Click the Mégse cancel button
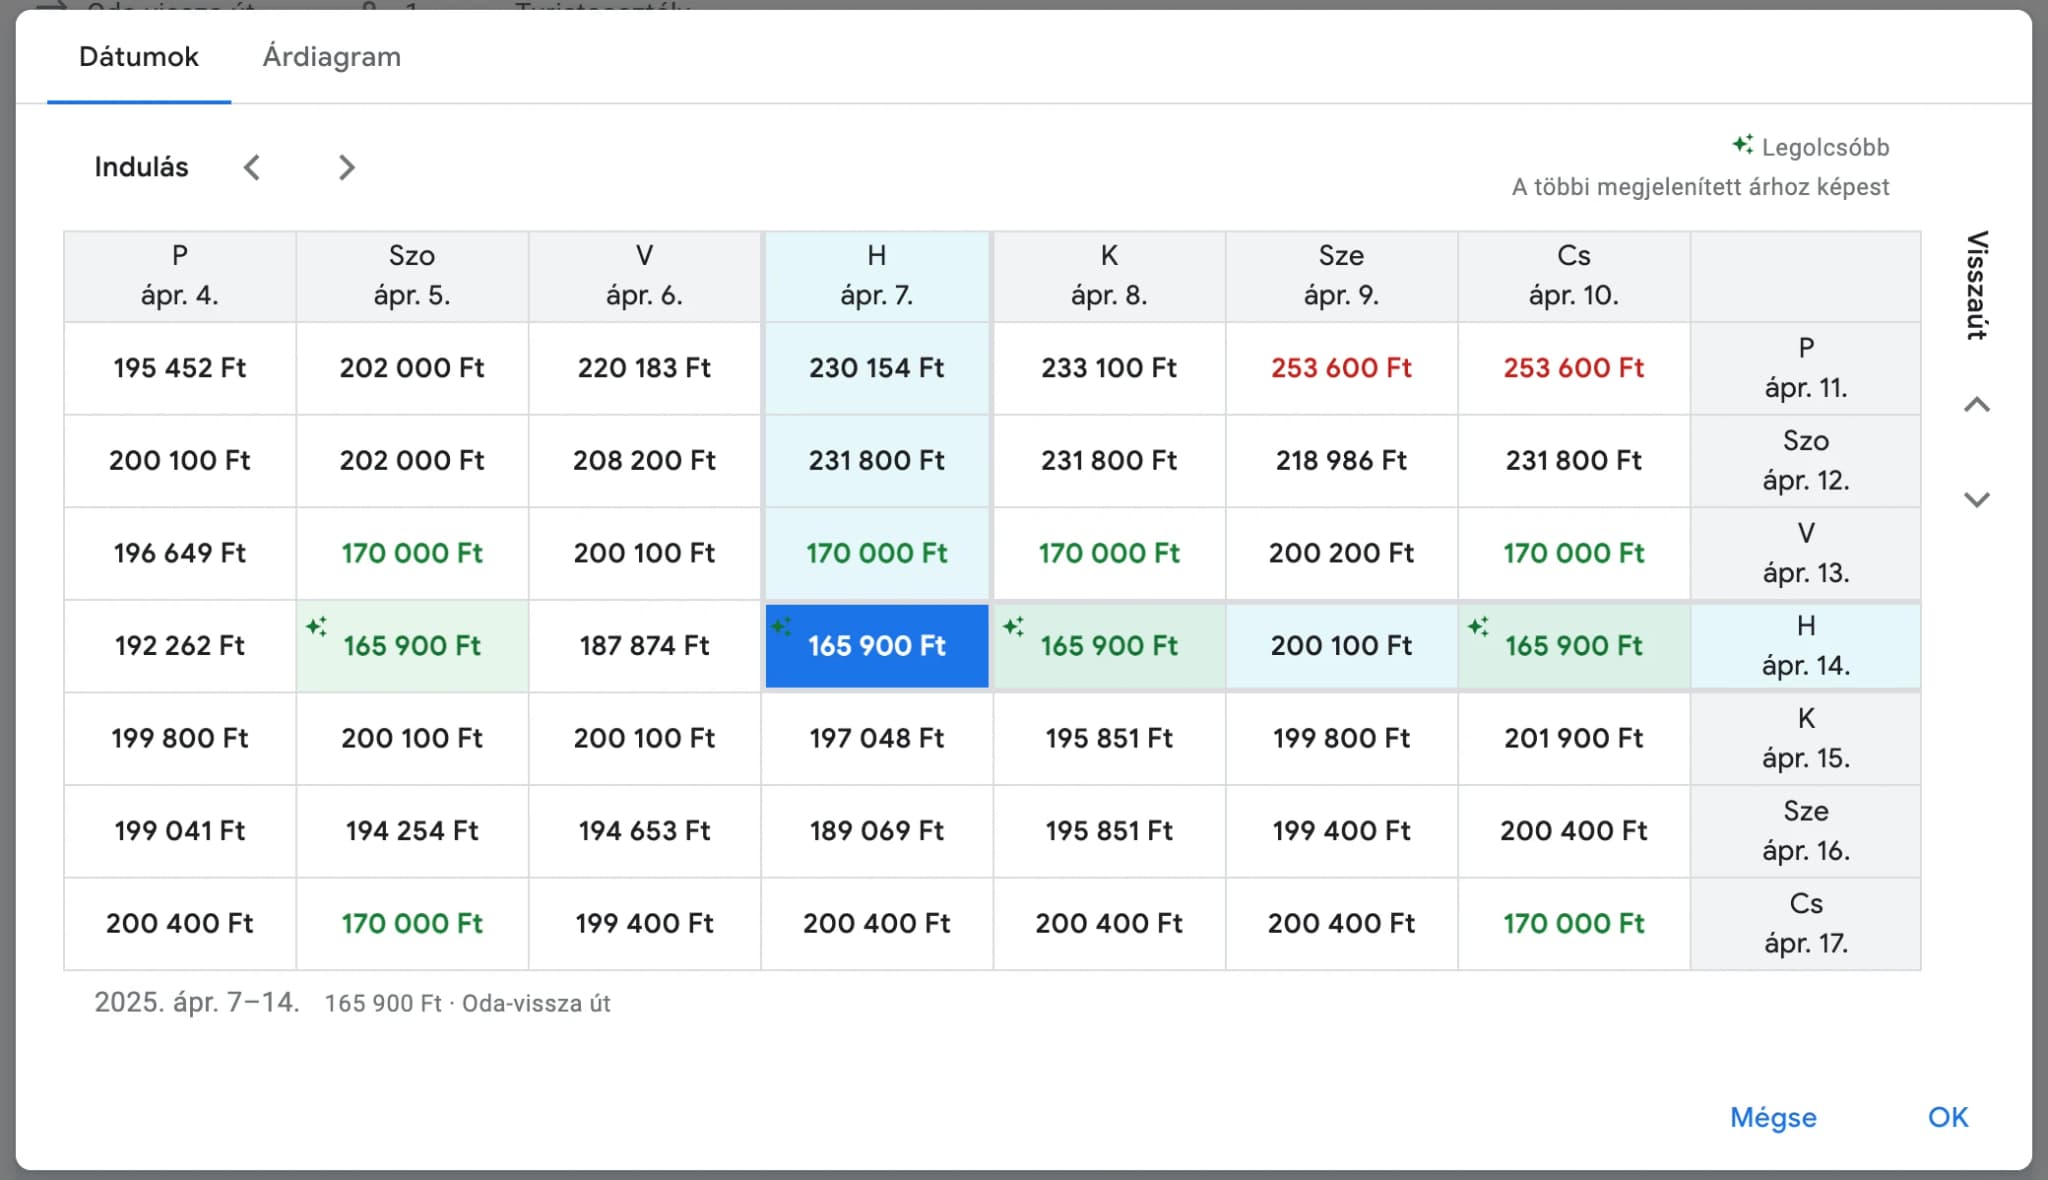The width and height of the screenshot is (2048, 1180). coord(1773,1117)
